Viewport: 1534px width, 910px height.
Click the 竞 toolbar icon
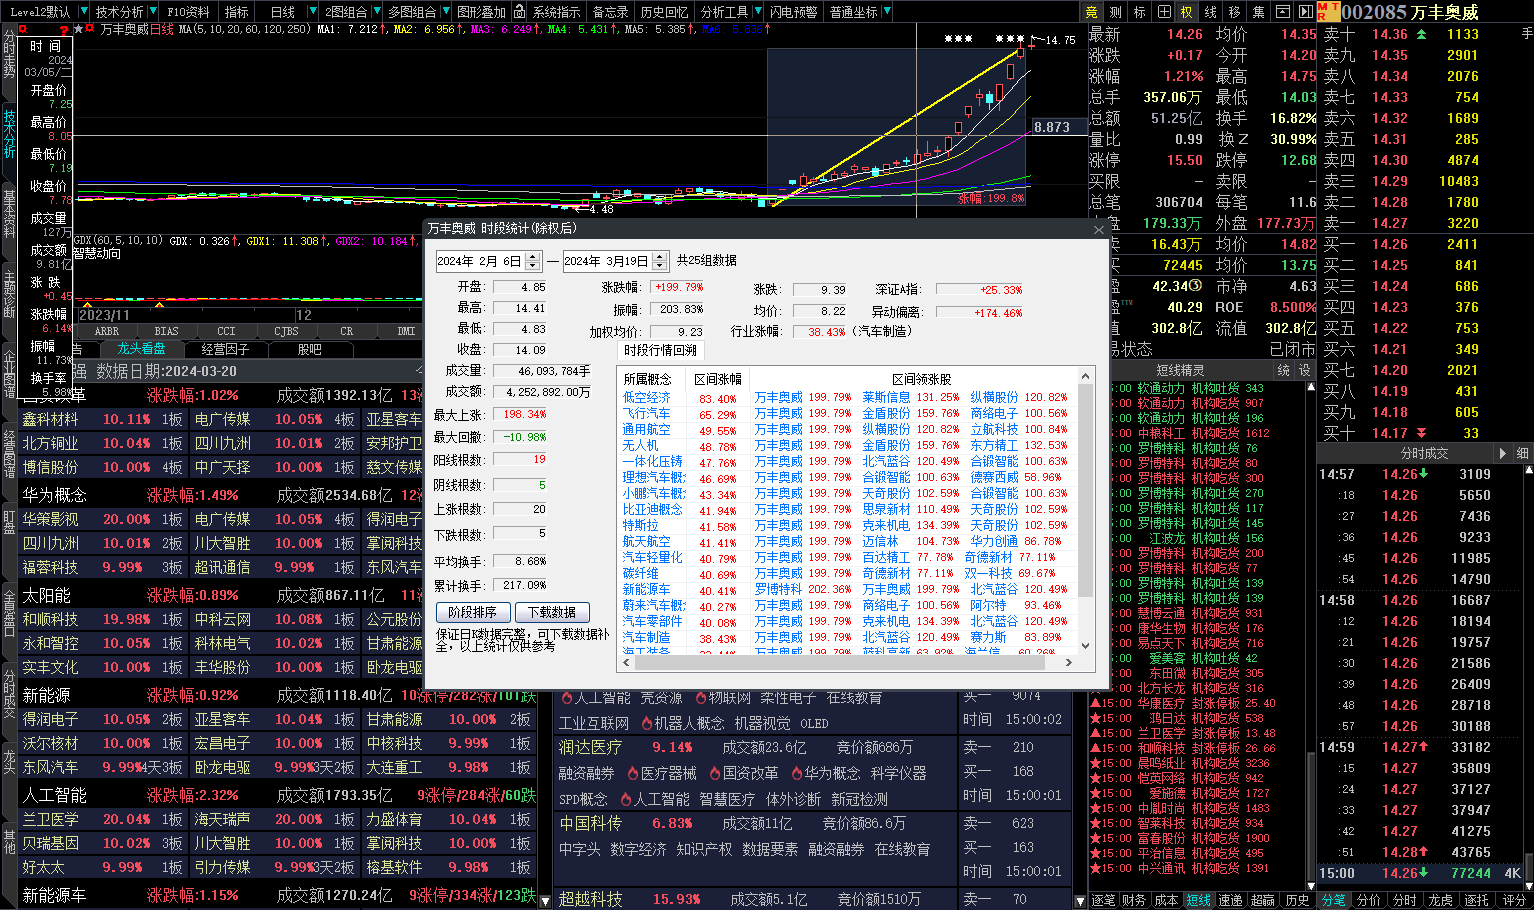(1091, 12)
